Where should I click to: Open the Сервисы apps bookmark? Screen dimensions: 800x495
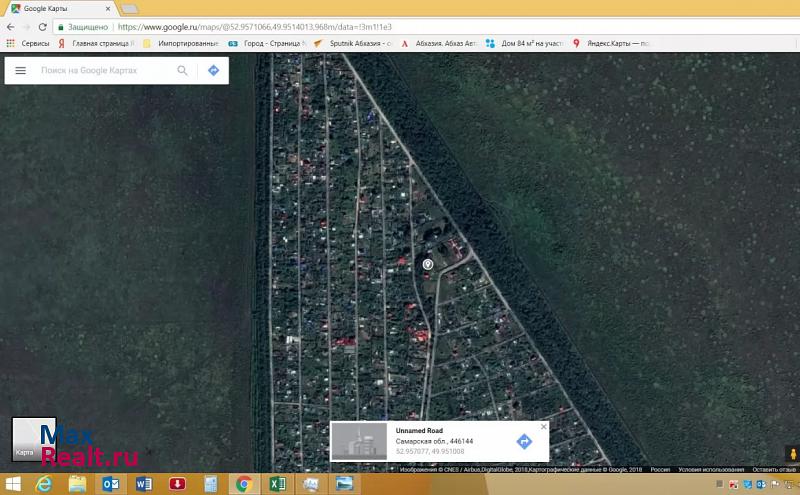tap(28, 44)
